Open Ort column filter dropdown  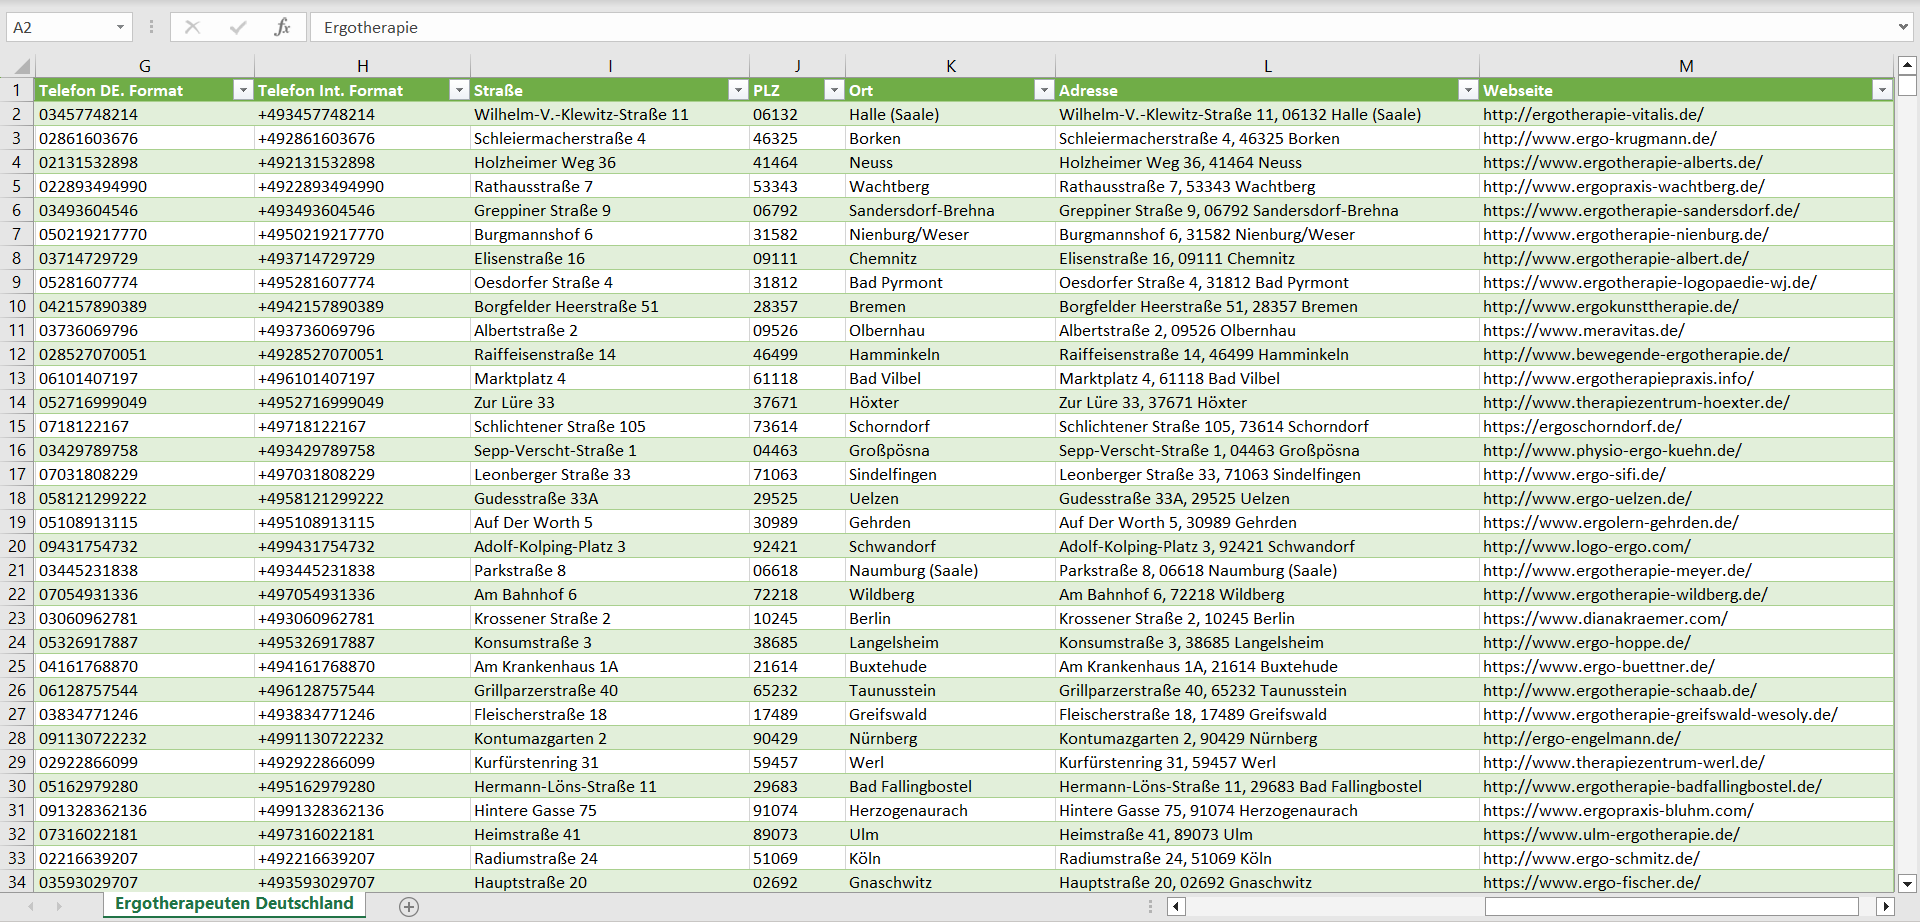[1043, 90]
